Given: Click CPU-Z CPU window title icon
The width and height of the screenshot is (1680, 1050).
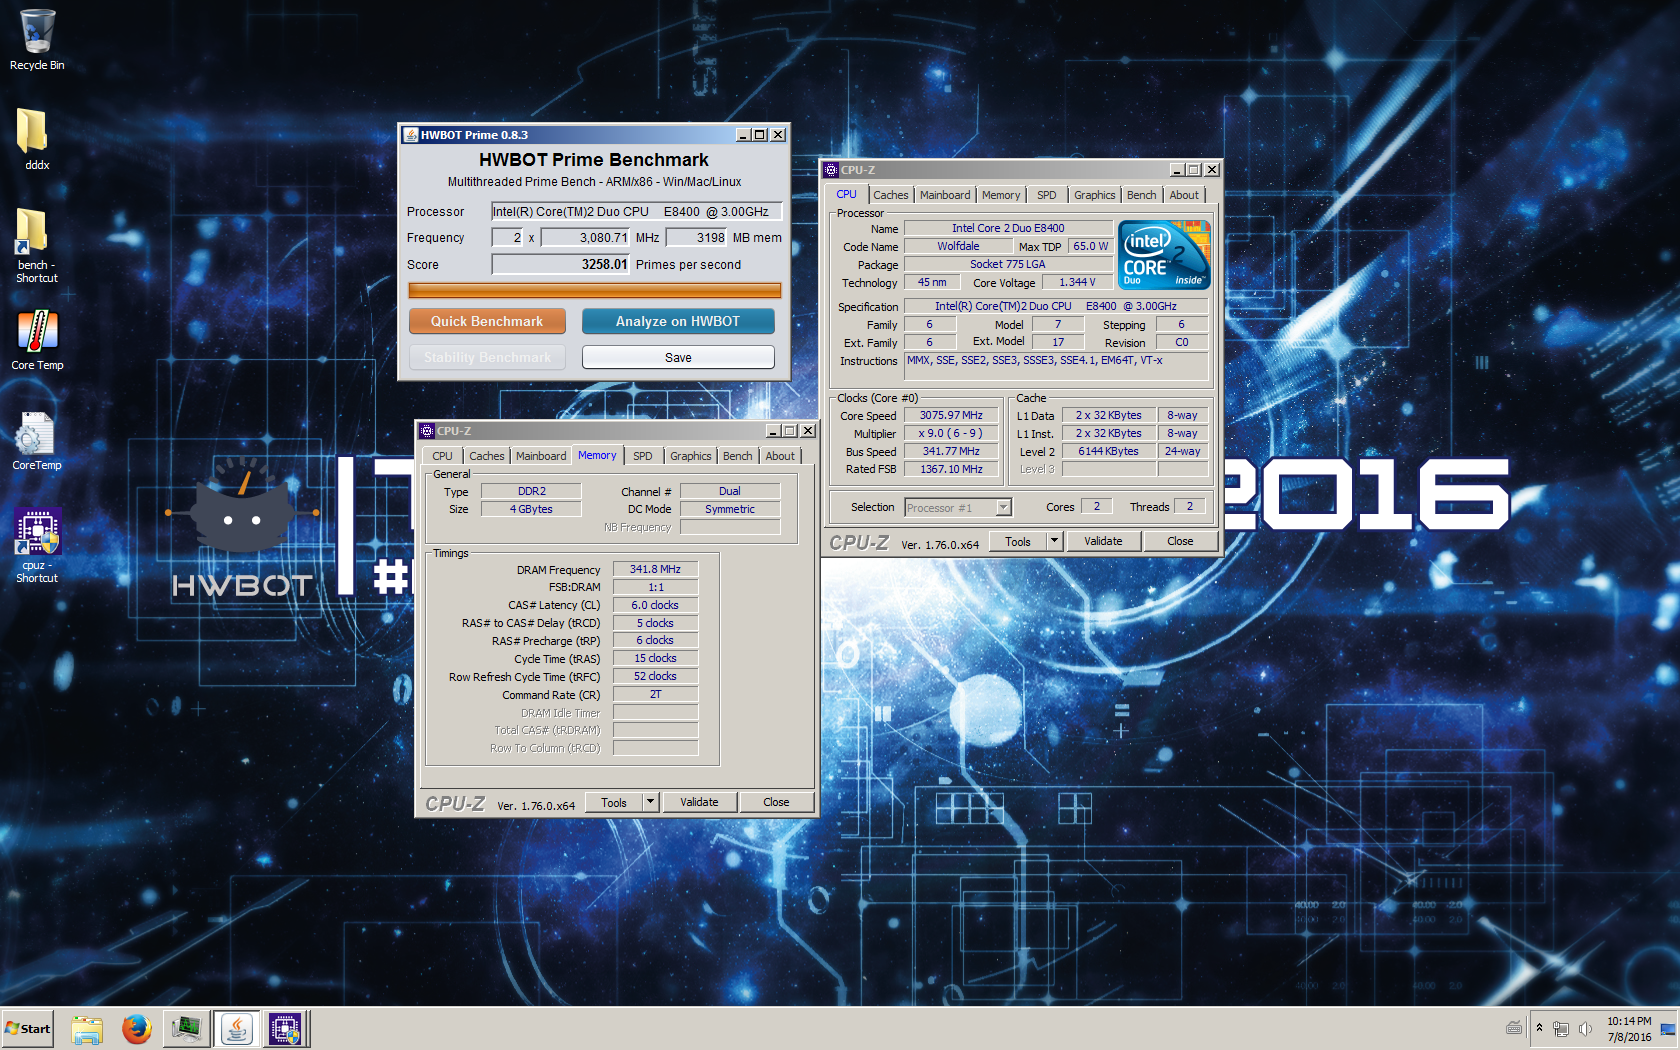Looking at the screenshot, I should 831,170.
